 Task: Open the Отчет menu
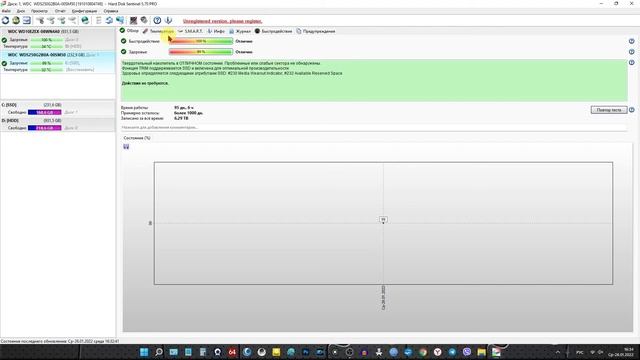pos(60,11)
